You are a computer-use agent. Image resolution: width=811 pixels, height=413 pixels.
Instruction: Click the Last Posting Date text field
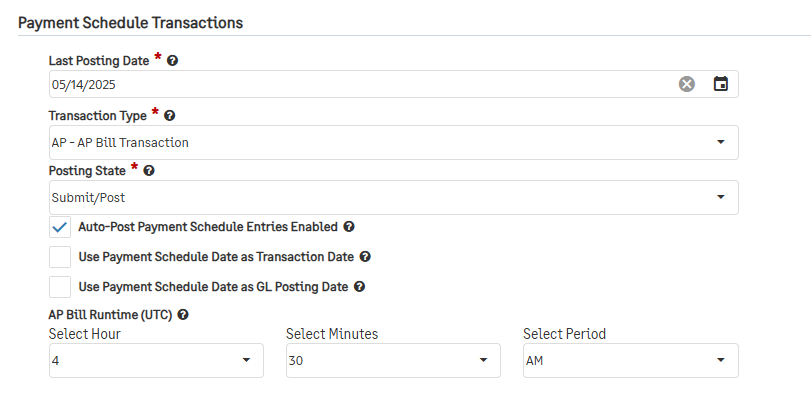pyautogui.click(x=362, y=84)
